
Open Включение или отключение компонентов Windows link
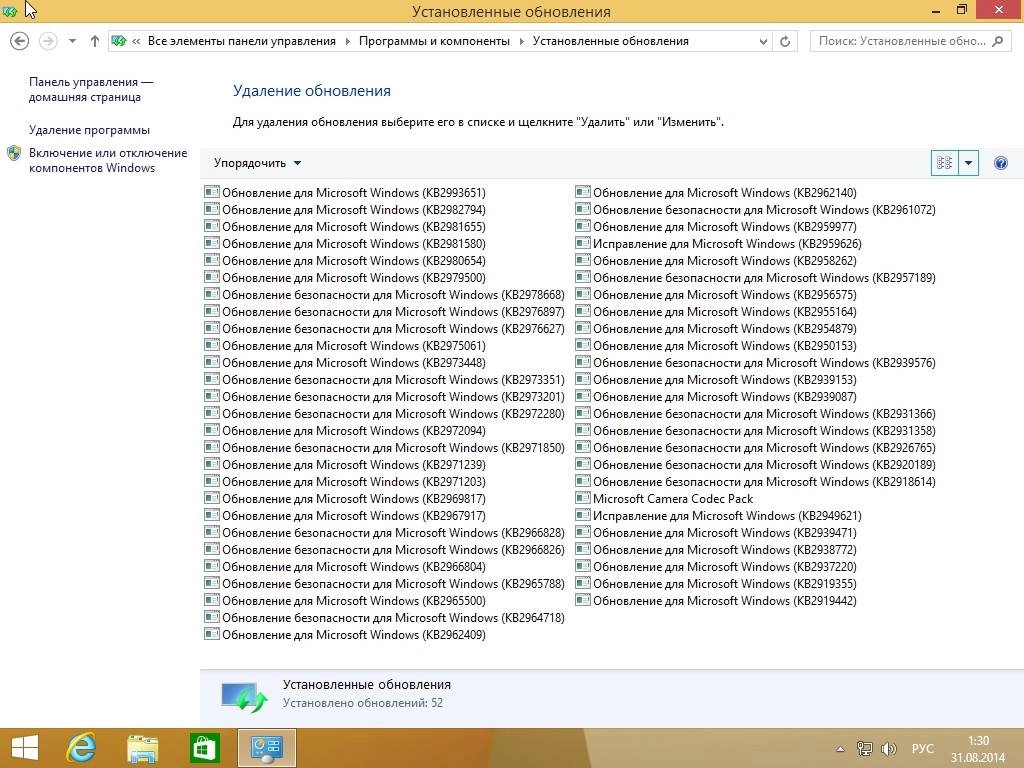(108, 160)
